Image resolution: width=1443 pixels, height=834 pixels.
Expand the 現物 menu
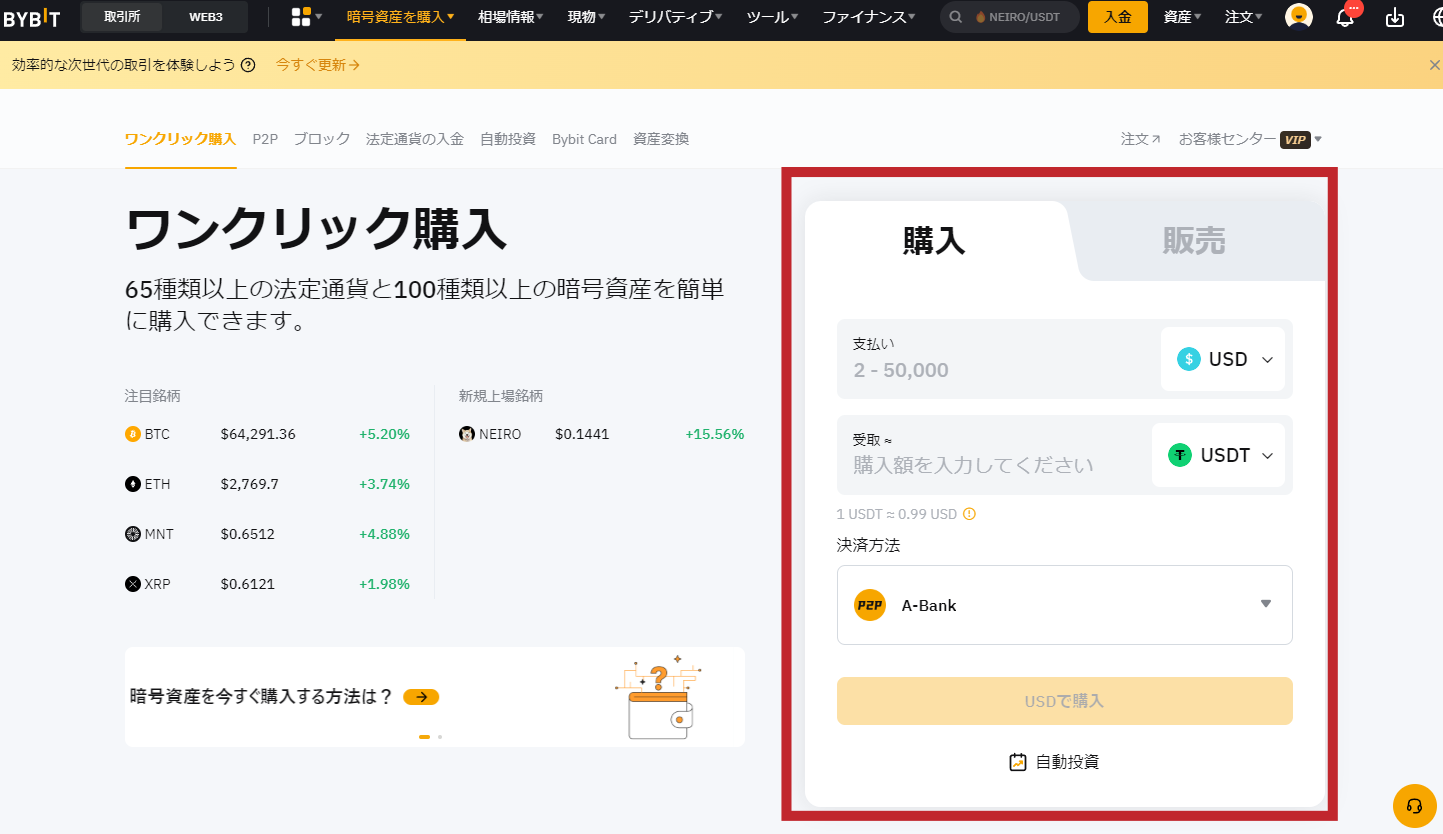pos(588,17)
